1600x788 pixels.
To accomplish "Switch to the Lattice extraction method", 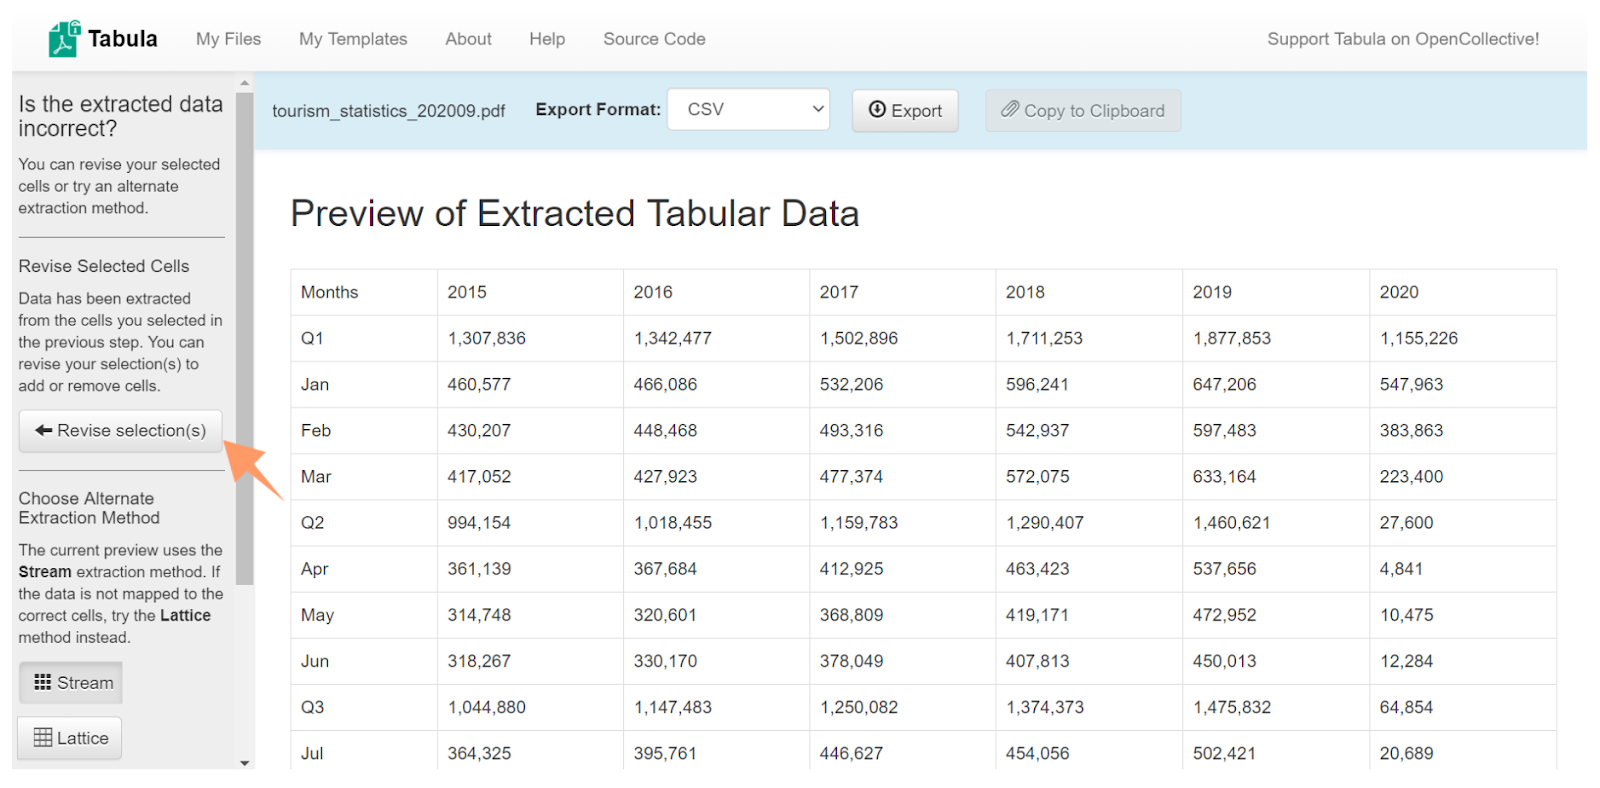I will pos(70,738).
